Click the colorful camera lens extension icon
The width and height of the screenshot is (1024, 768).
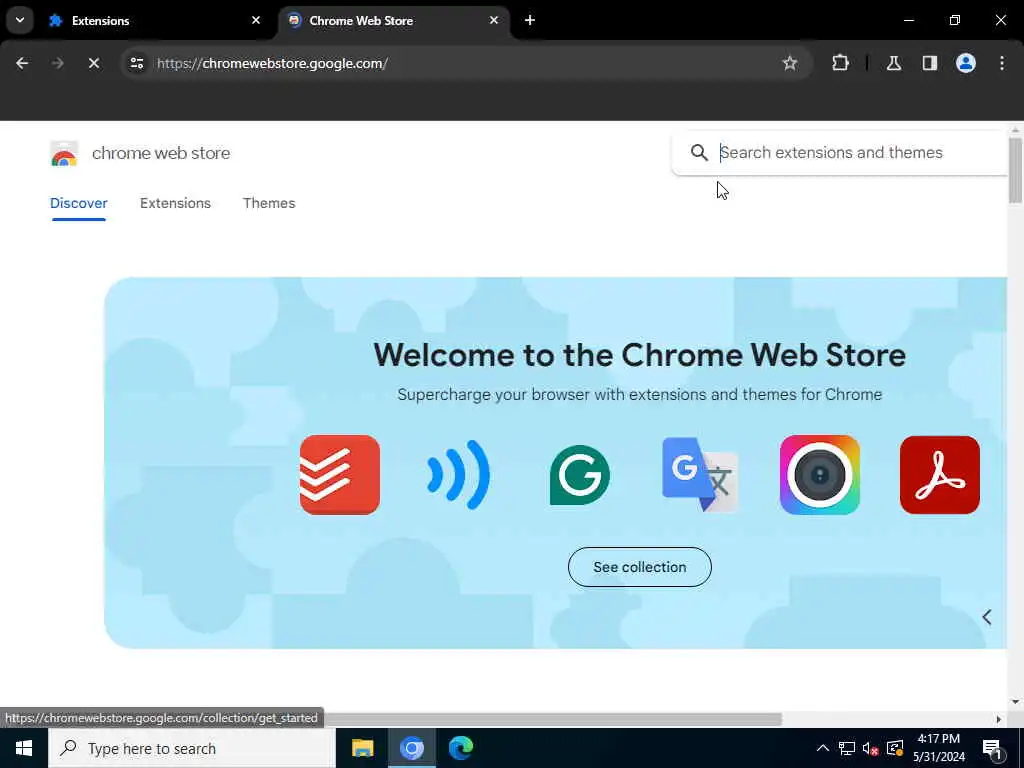(820, 475)
